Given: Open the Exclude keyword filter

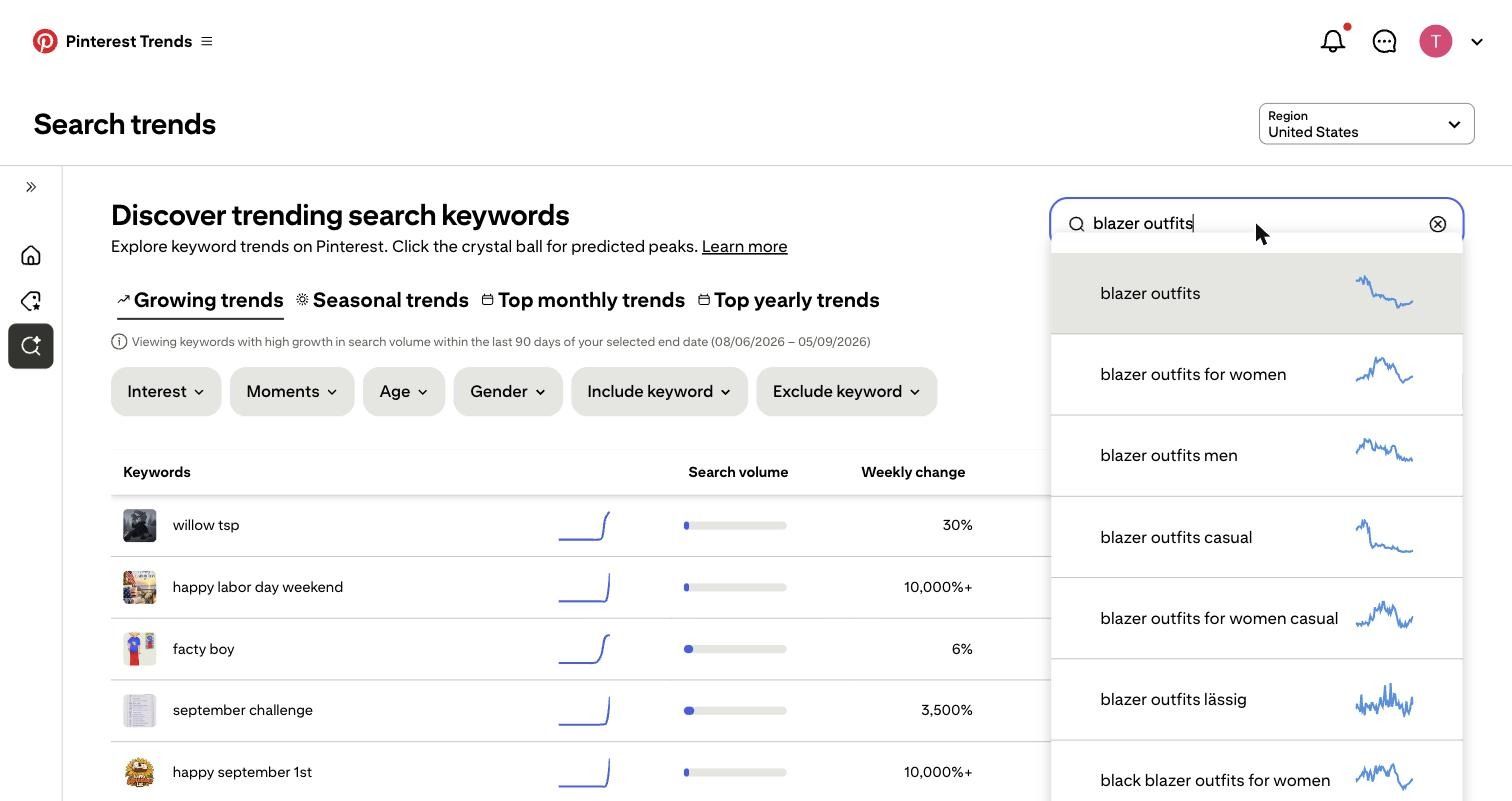Looking at the screenshot, I should (x=847, y=391).
